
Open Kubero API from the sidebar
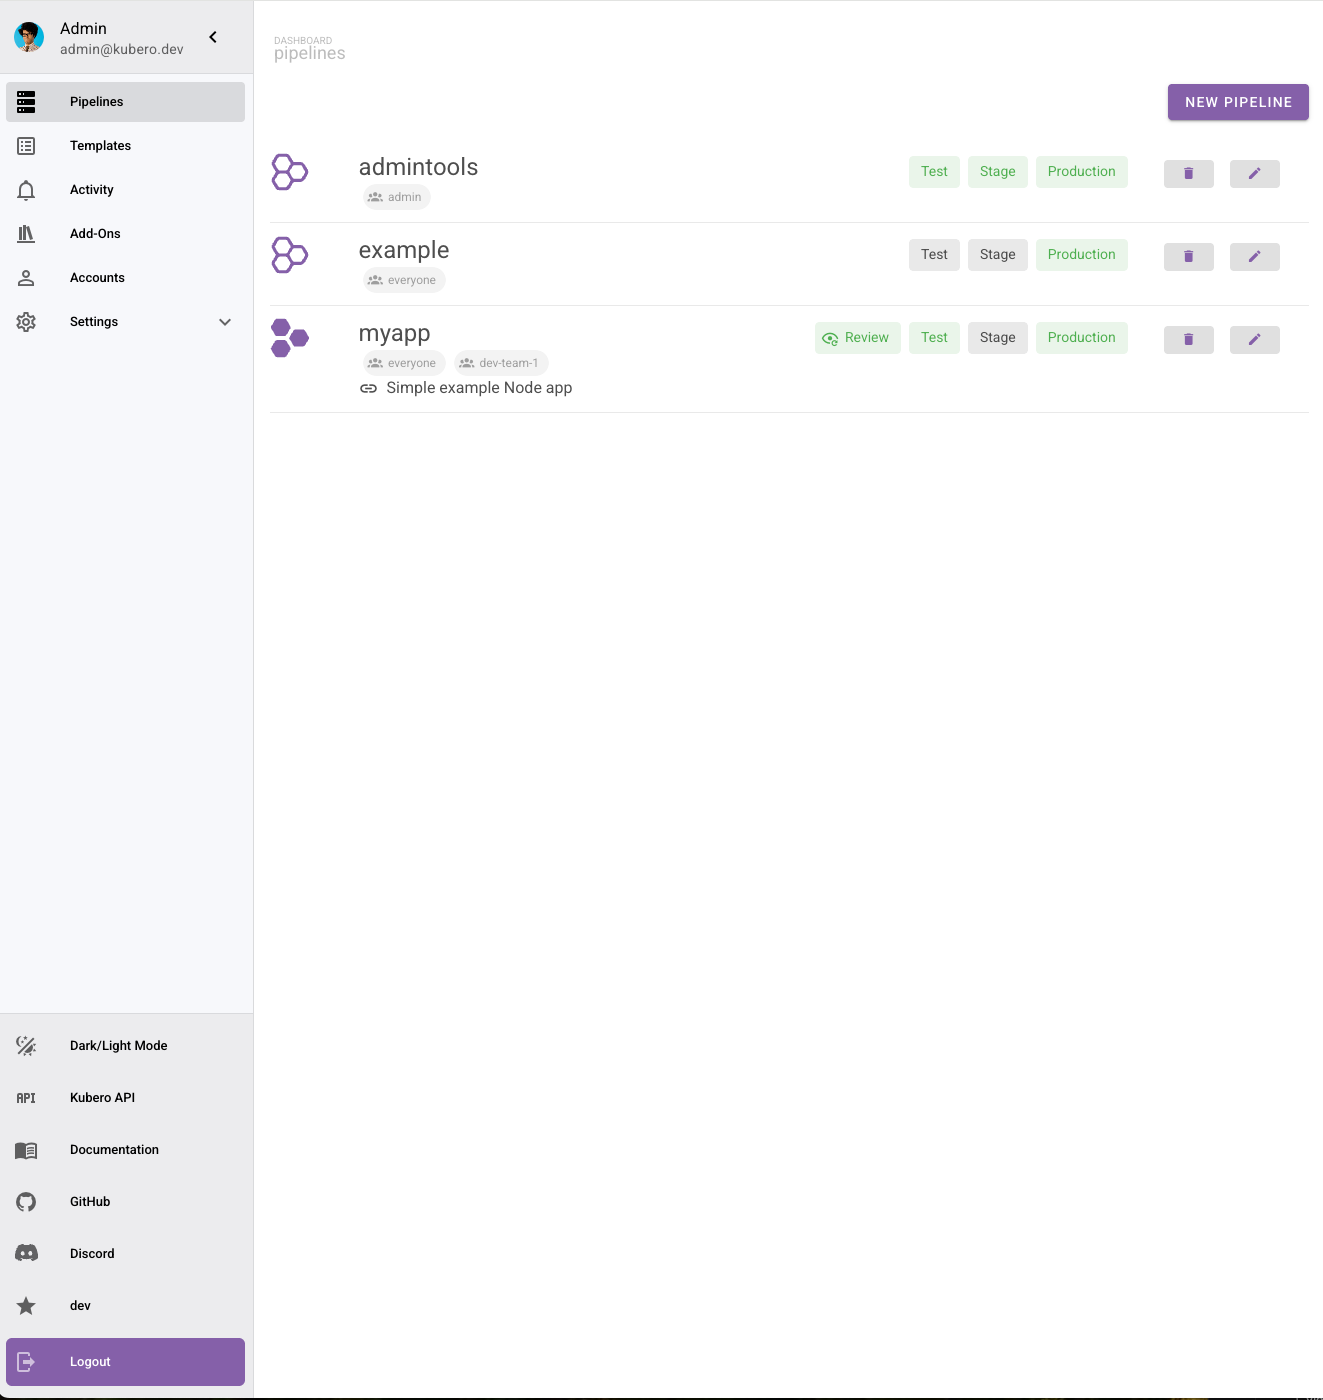[x=102, y=1098]
